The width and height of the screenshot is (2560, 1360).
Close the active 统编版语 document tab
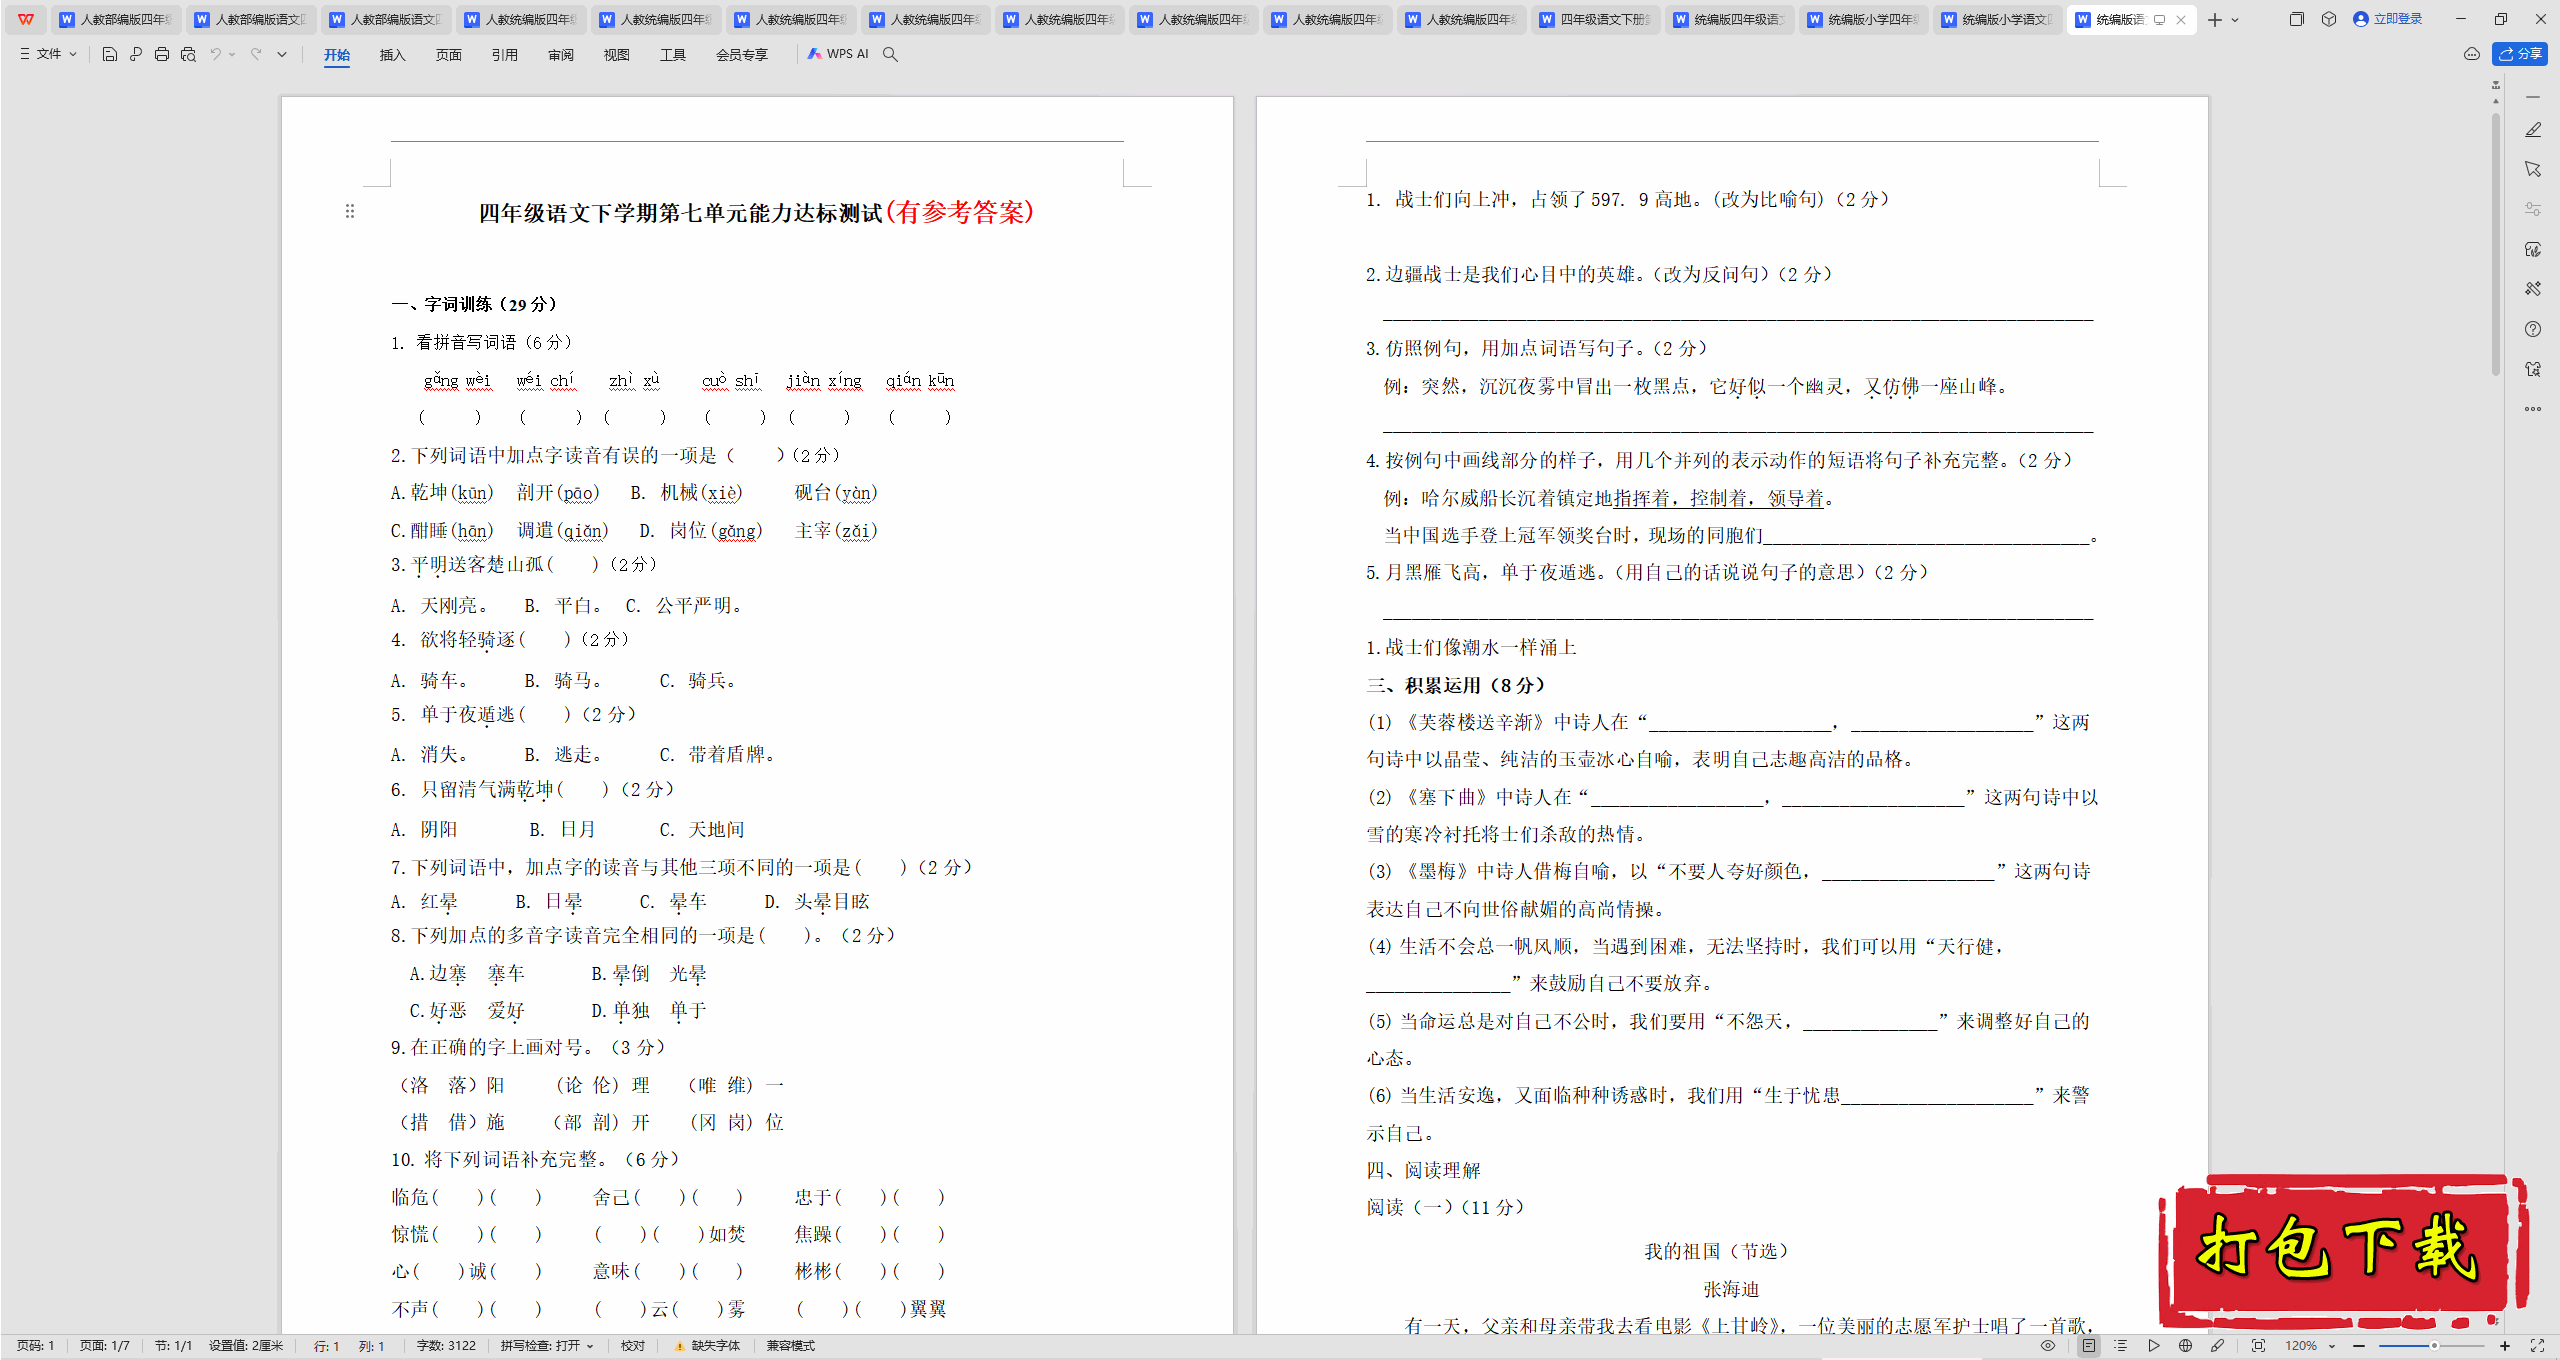[x=2181, y=19]
